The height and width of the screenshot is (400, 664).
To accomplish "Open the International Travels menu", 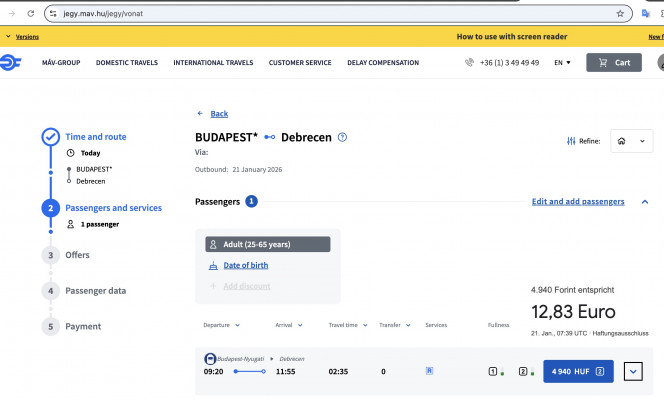I will pyautogui.click(x=213, y=62).
